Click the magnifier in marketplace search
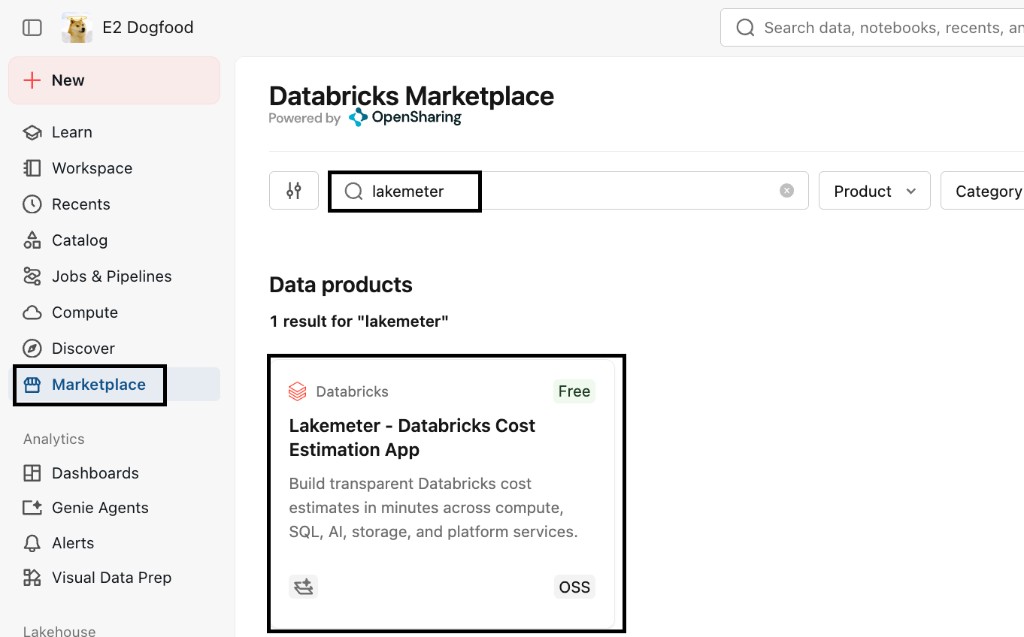Image resolution: width=1024 pixels, height=637 pixels. 353,191
